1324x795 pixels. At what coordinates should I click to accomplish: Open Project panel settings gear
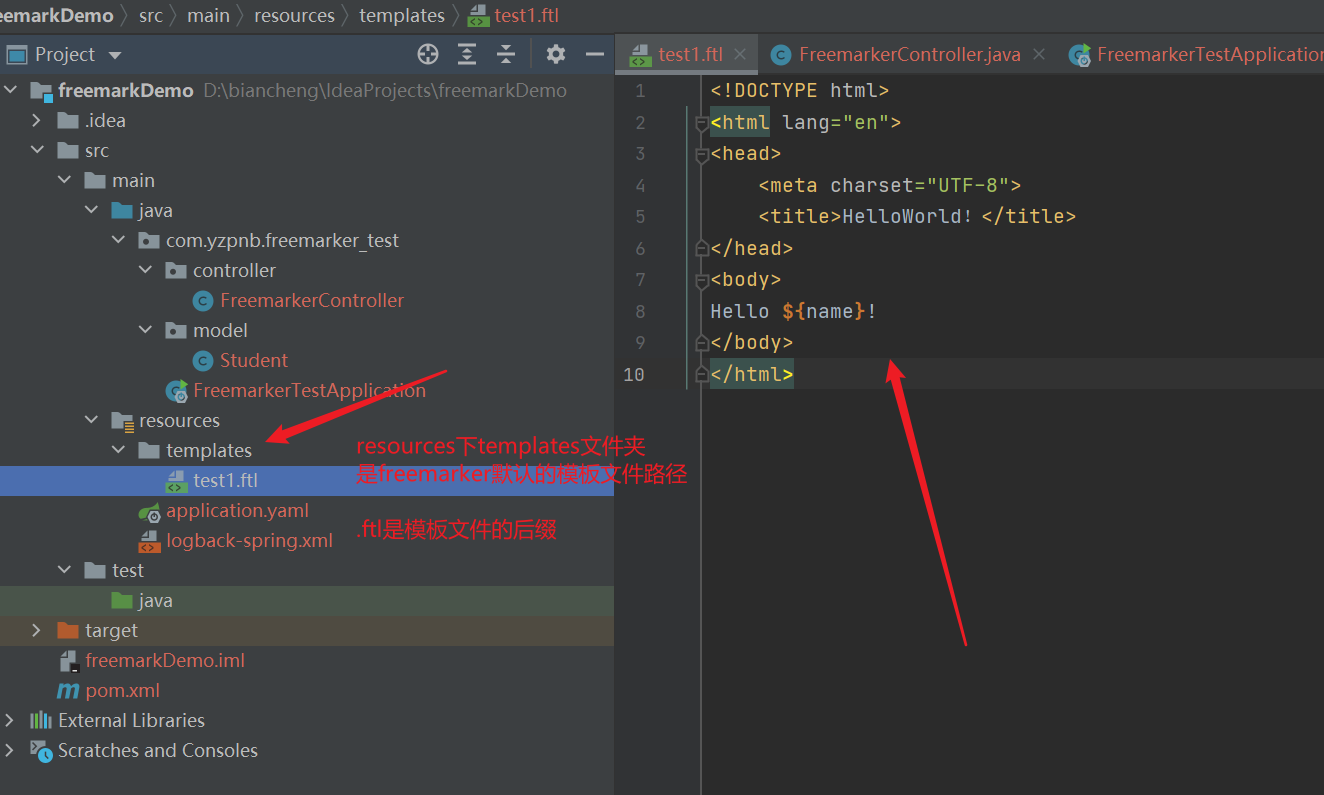[556, 54]
